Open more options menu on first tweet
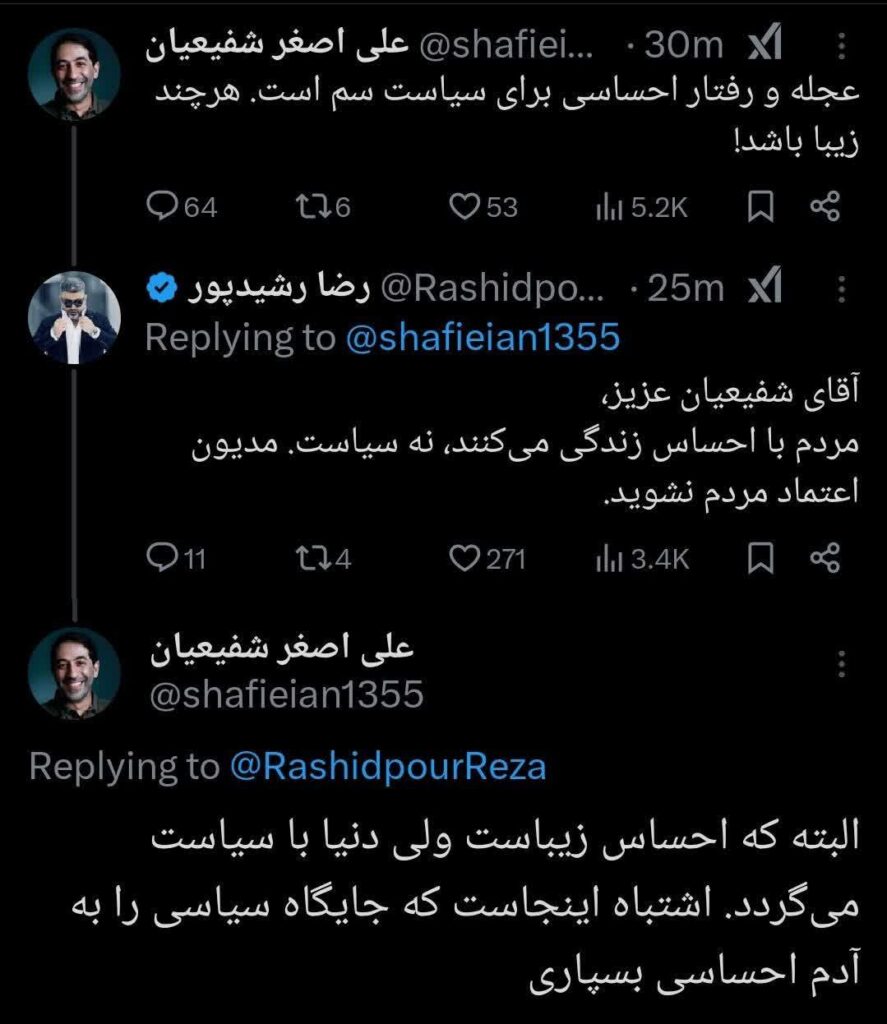Viewport: 887px width, 1024px height. [x=840, y=45]
